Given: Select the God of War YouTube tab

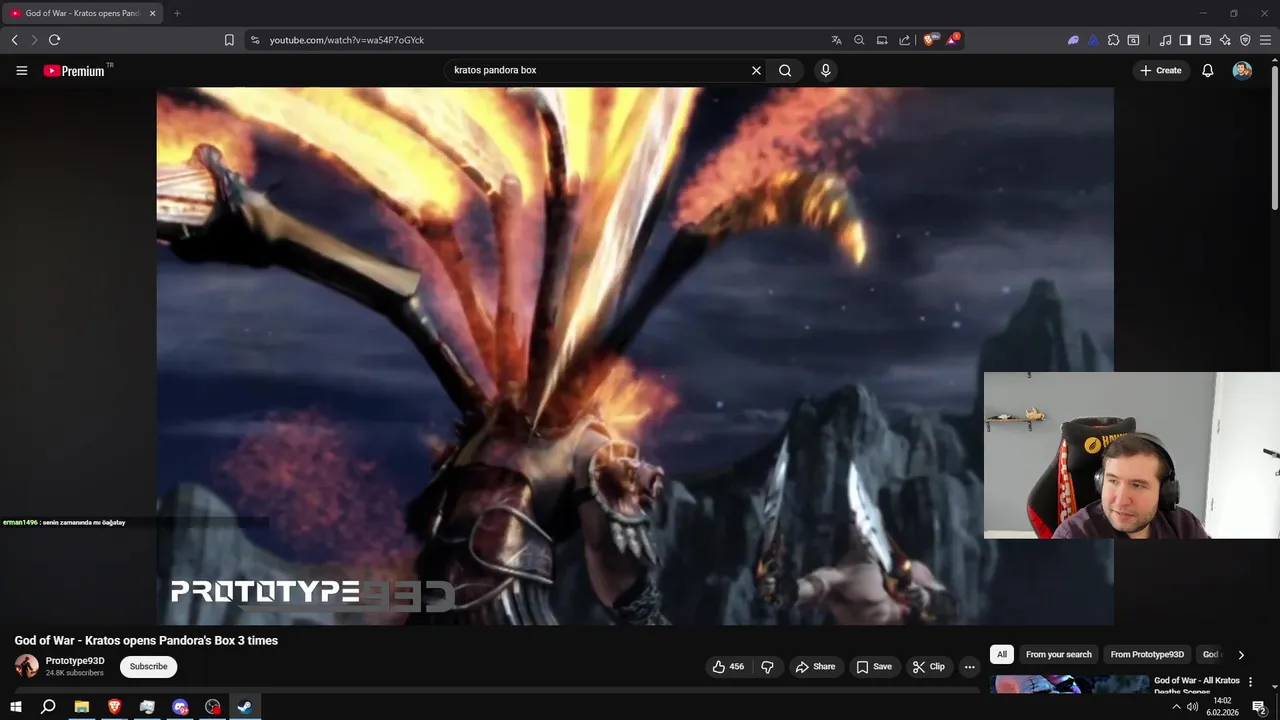Looking at the screenshot, I should 82,13.
